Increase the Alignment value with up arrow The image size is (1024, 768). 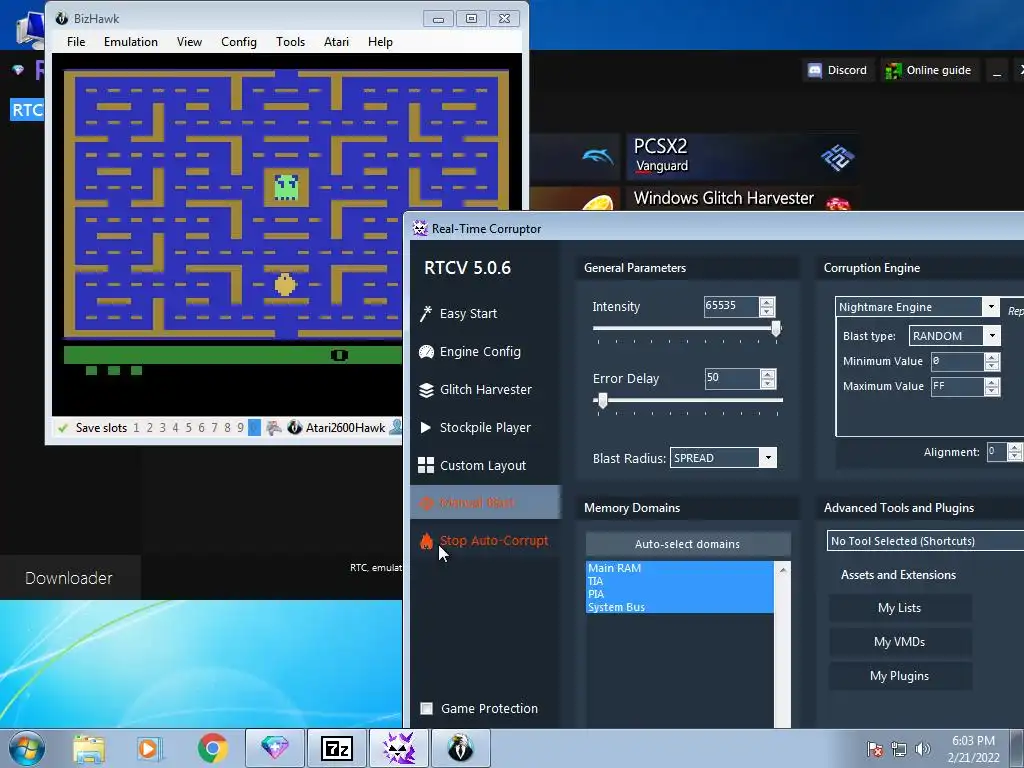tap(1014, 448)
